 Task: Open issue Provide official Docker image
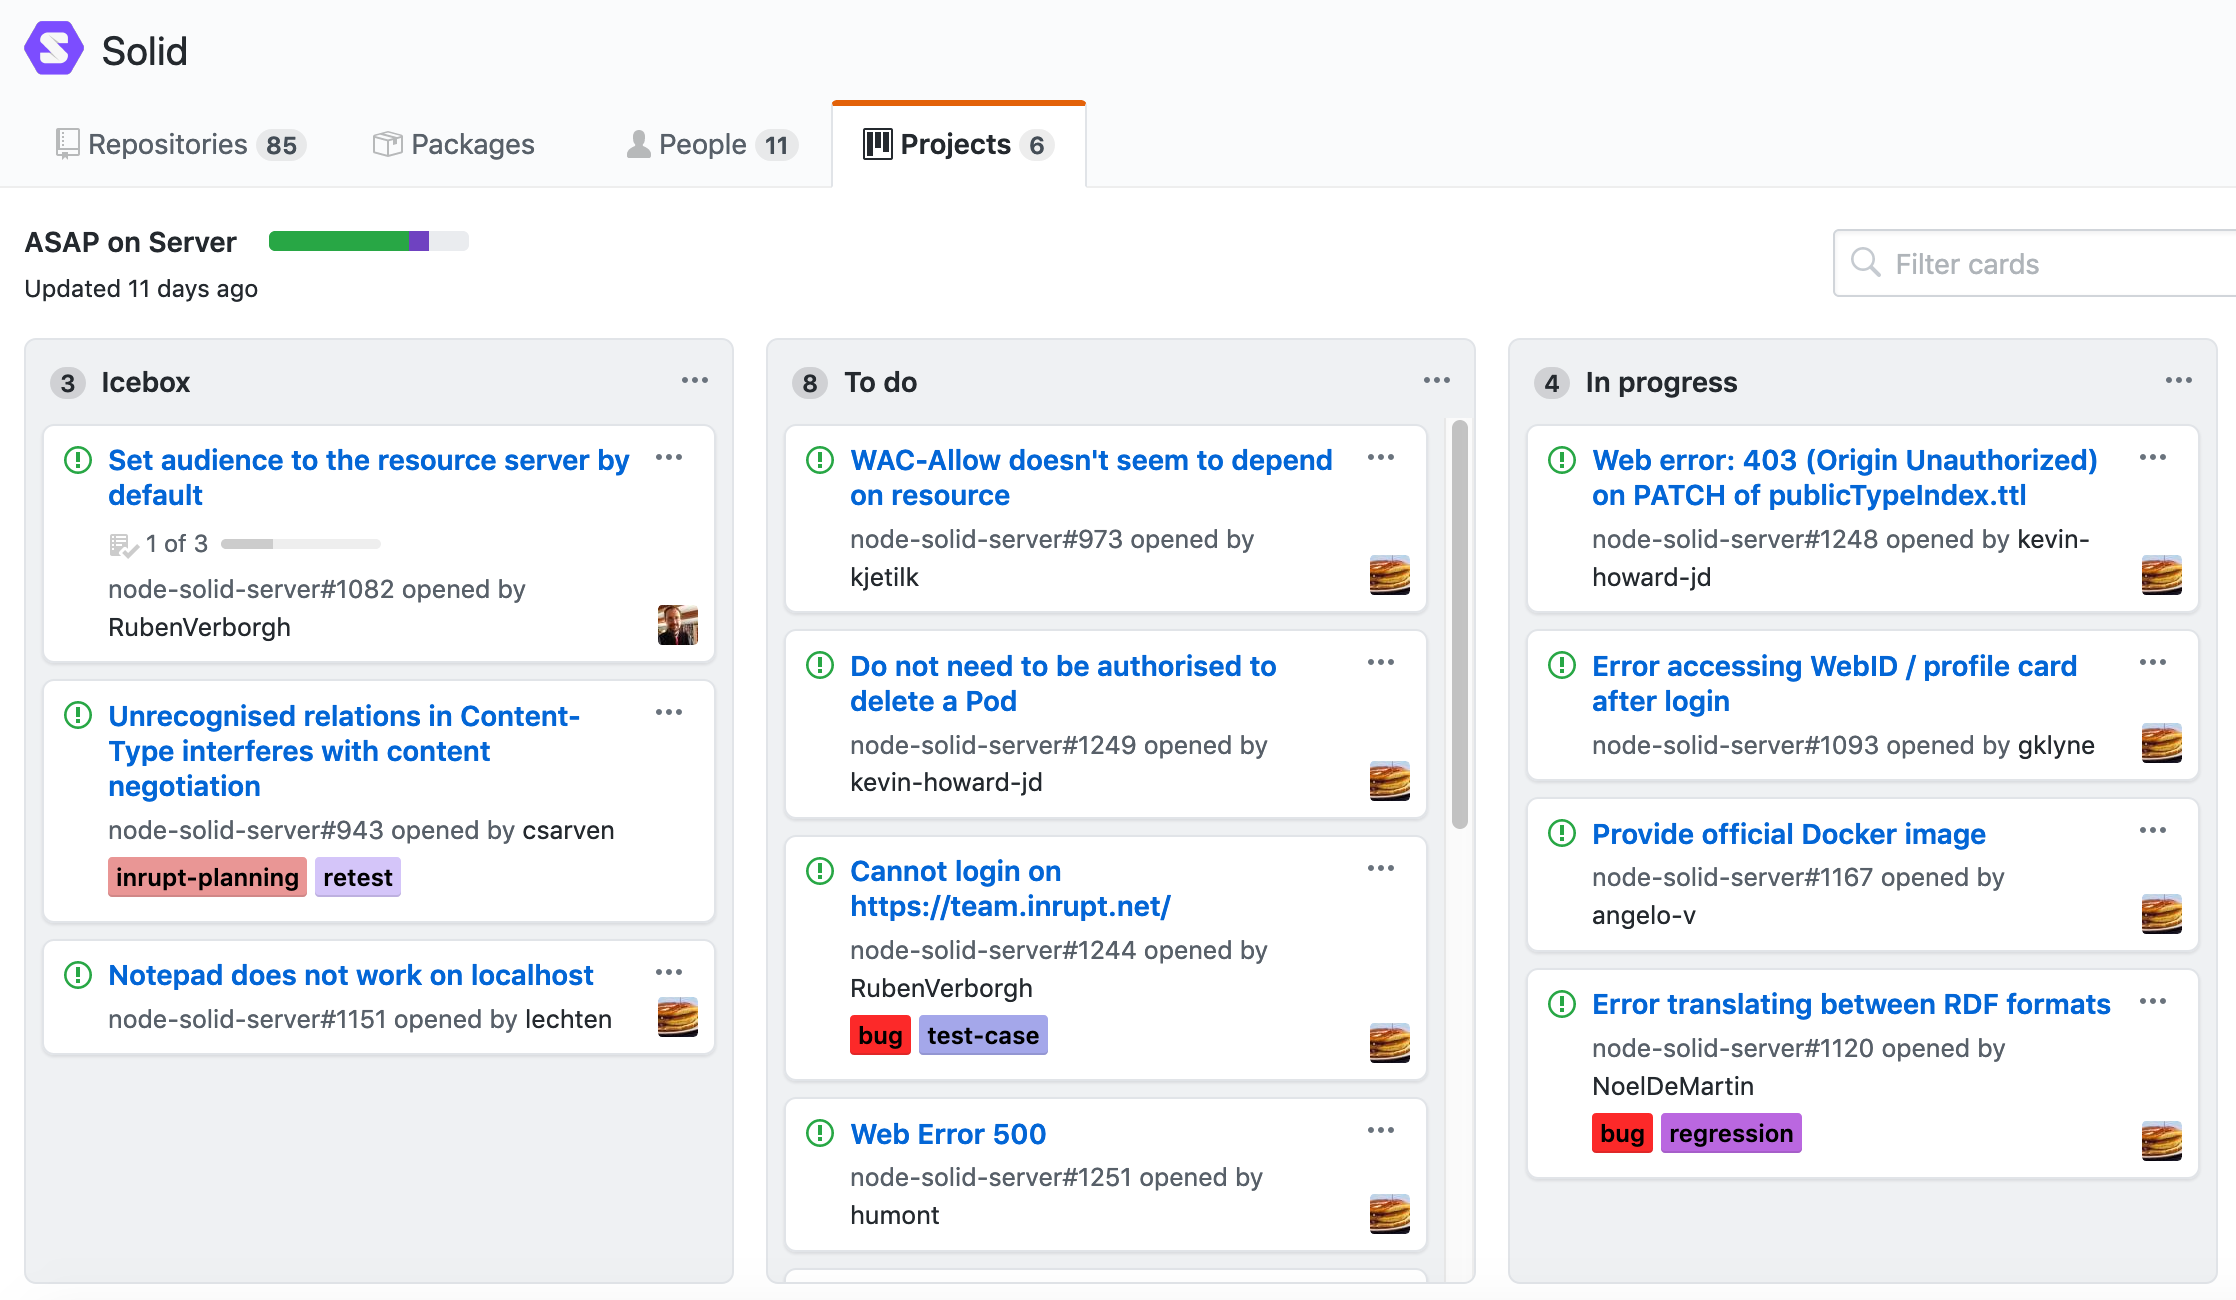click(x=1789, y=834)
